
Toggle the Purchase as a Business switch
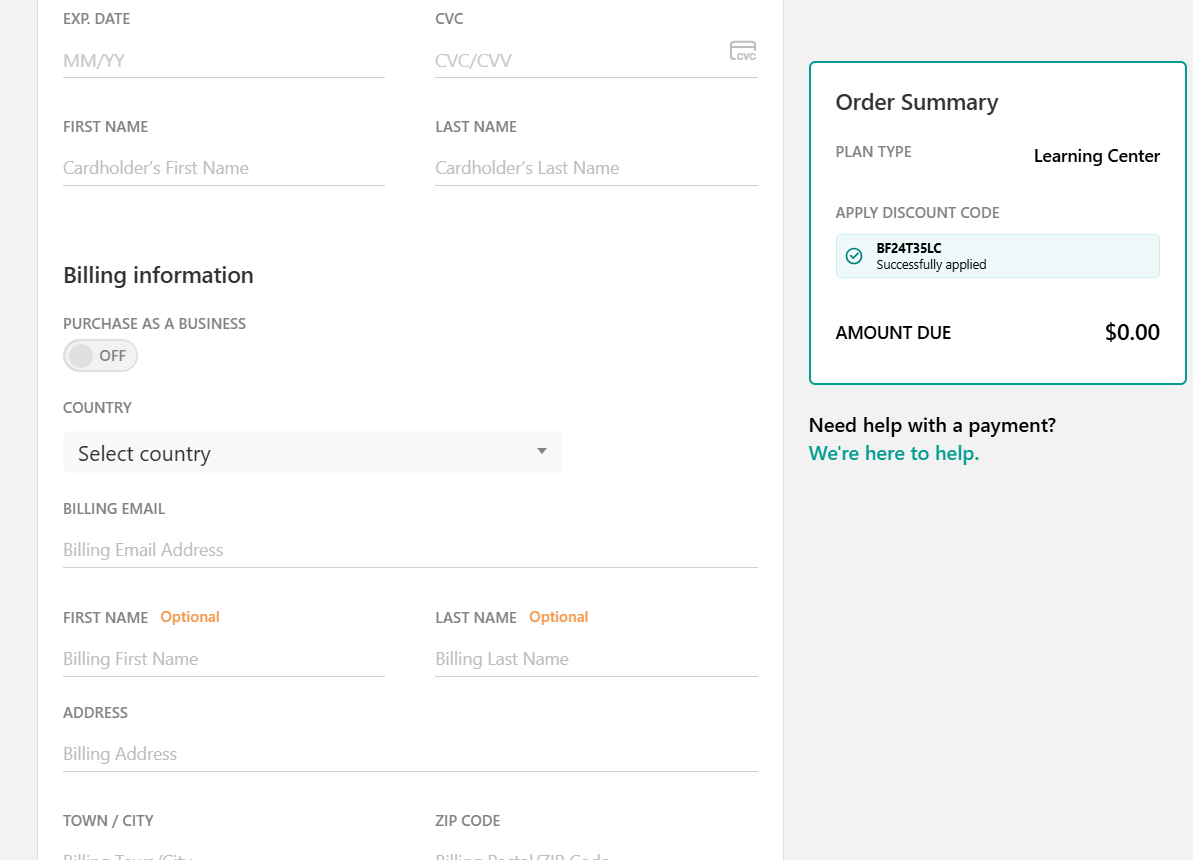(100, 356)
